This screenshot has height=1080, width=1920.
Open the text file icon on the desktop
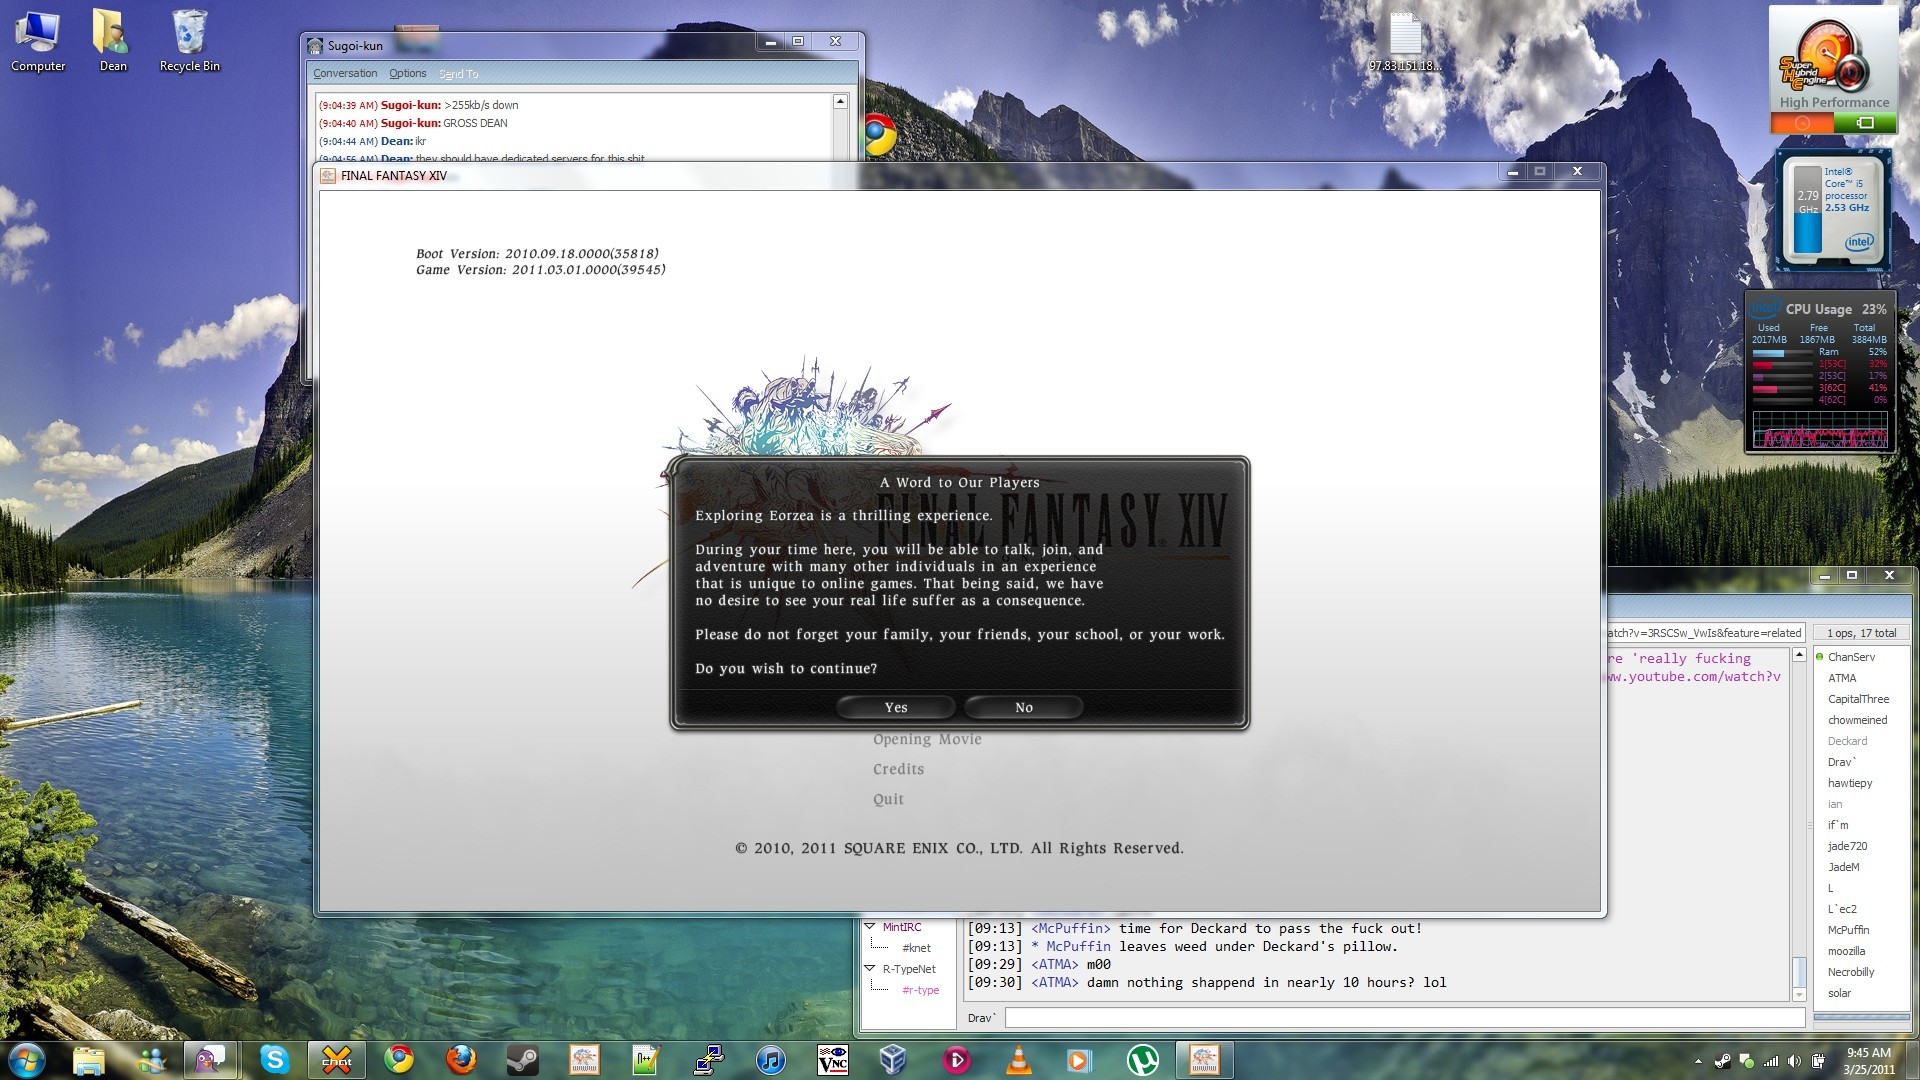(1405, 42)
